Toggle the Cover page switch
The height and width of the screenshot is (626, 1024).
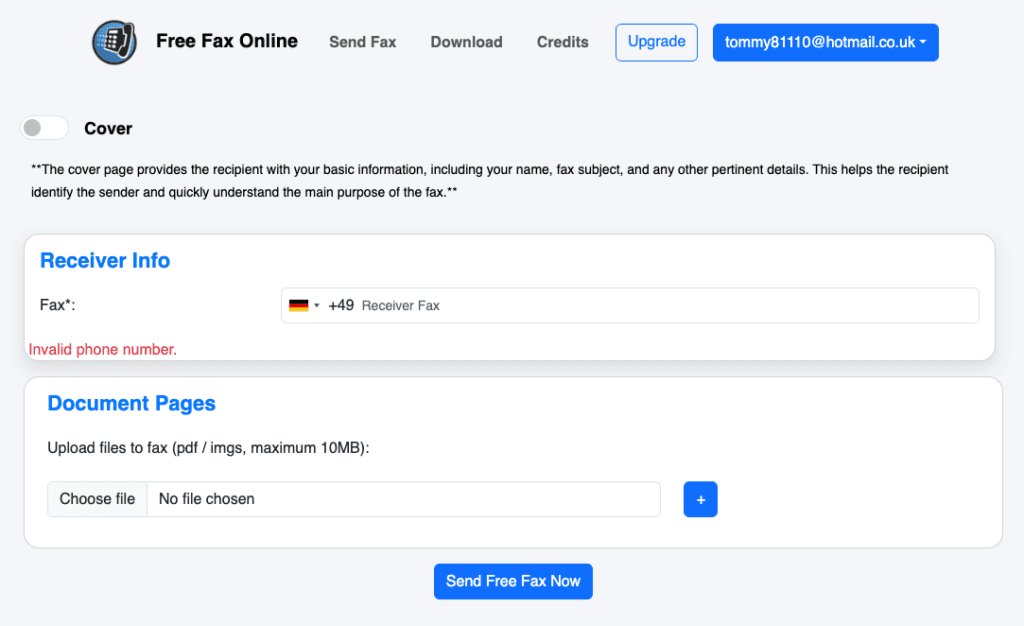[x=45, y=128]
